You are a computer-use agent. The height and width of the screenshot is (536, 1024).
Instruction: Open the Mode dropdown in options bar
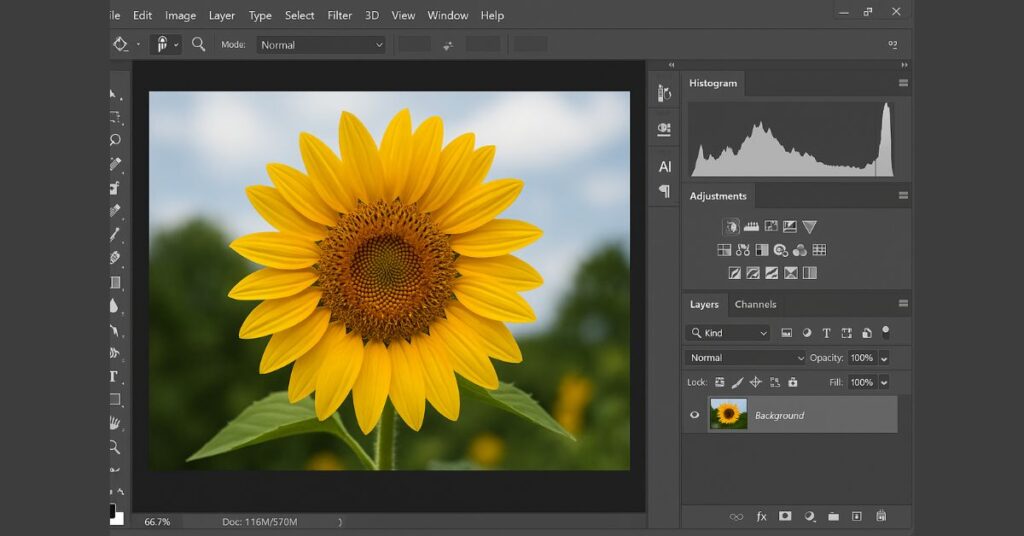(x=321, y=45)
